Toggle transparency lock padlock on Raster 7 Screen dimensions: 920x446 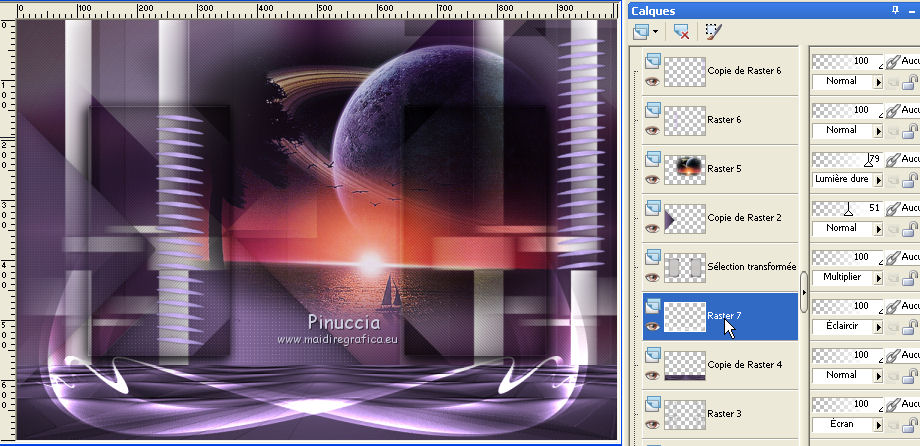911,327
